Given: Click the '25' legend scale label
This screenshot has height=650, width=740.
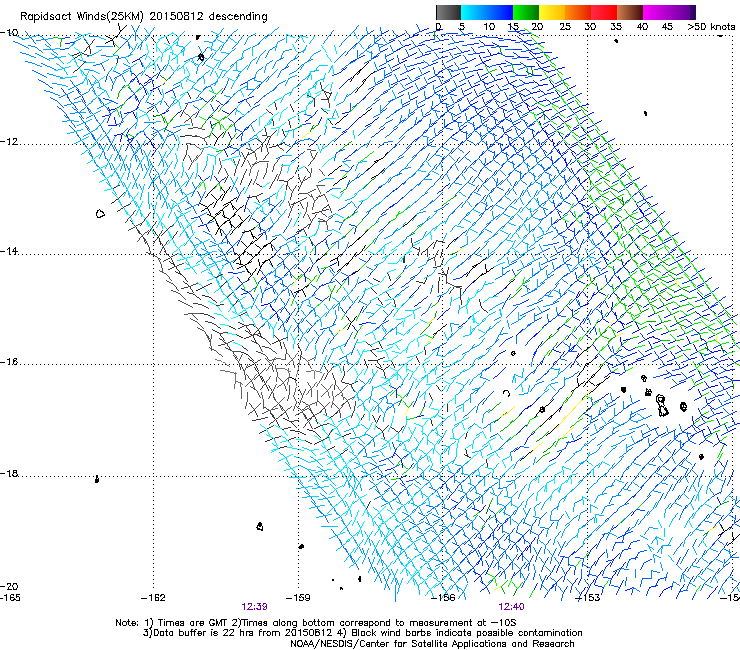Looking at the screenshot, I should [x=565, y=27].
